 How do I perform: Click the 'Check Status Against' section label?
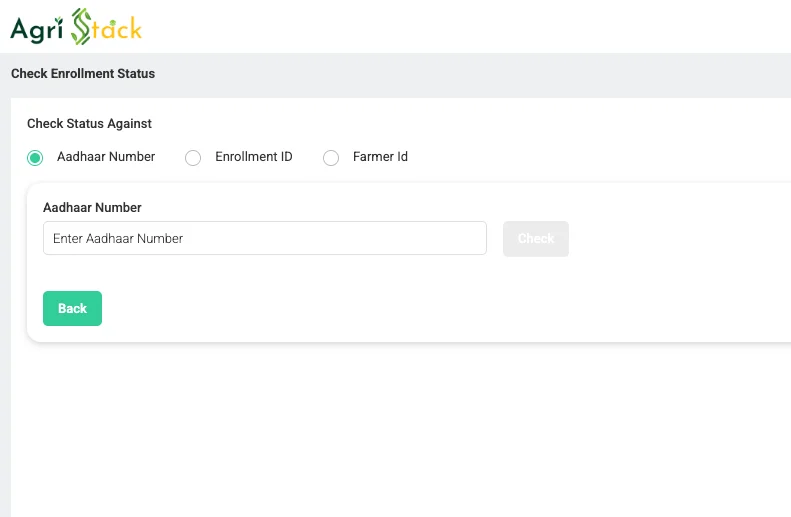click(x=89, y=124)
